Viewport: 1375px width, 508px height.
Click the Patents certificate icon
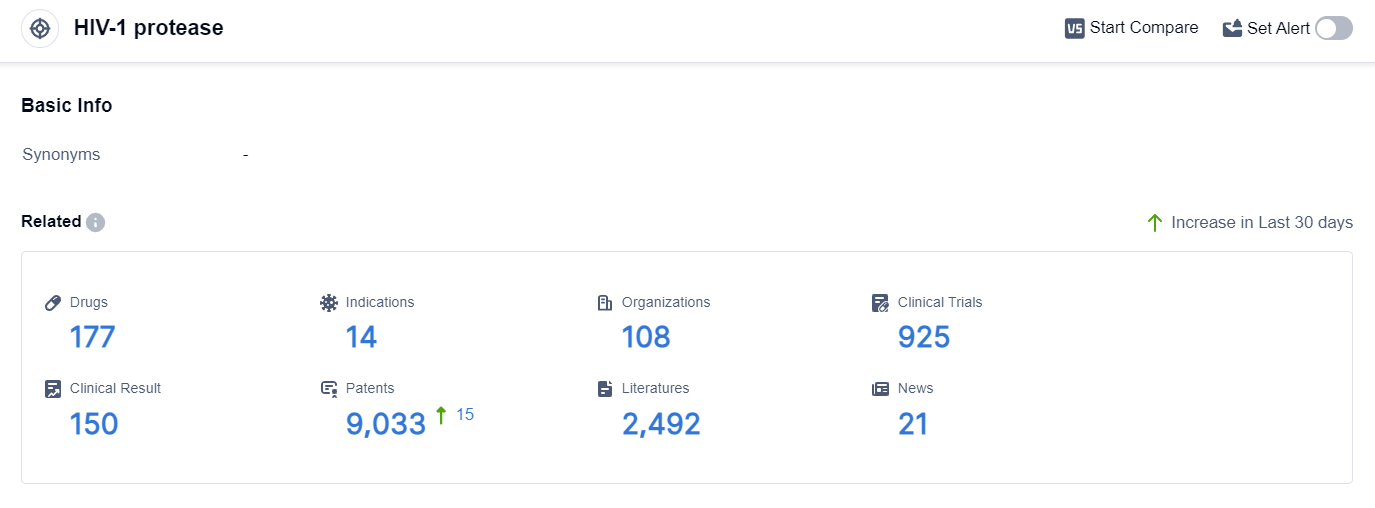[x=329, y=389]
